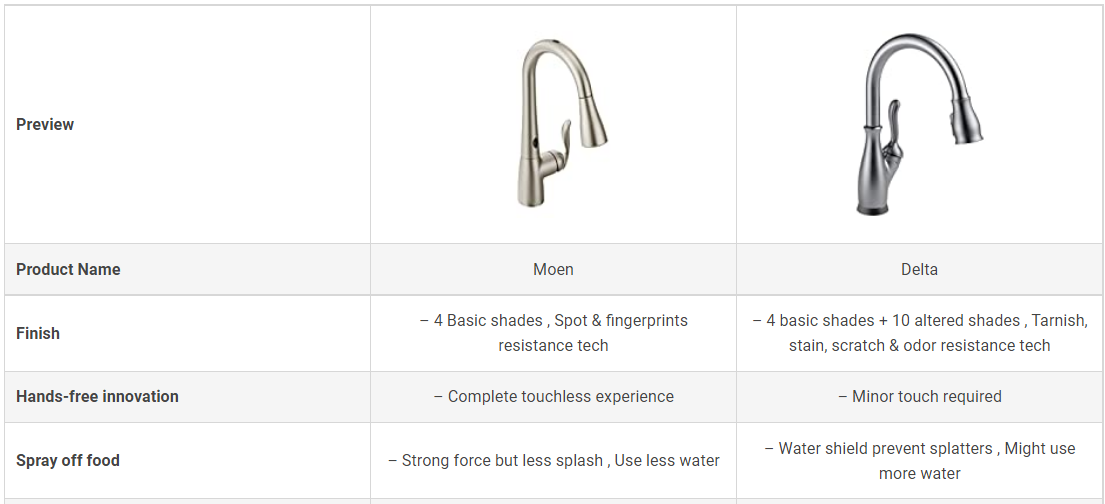Select the Hands-free innovation row label
1105x504 pixels.
tap(97, 396)
